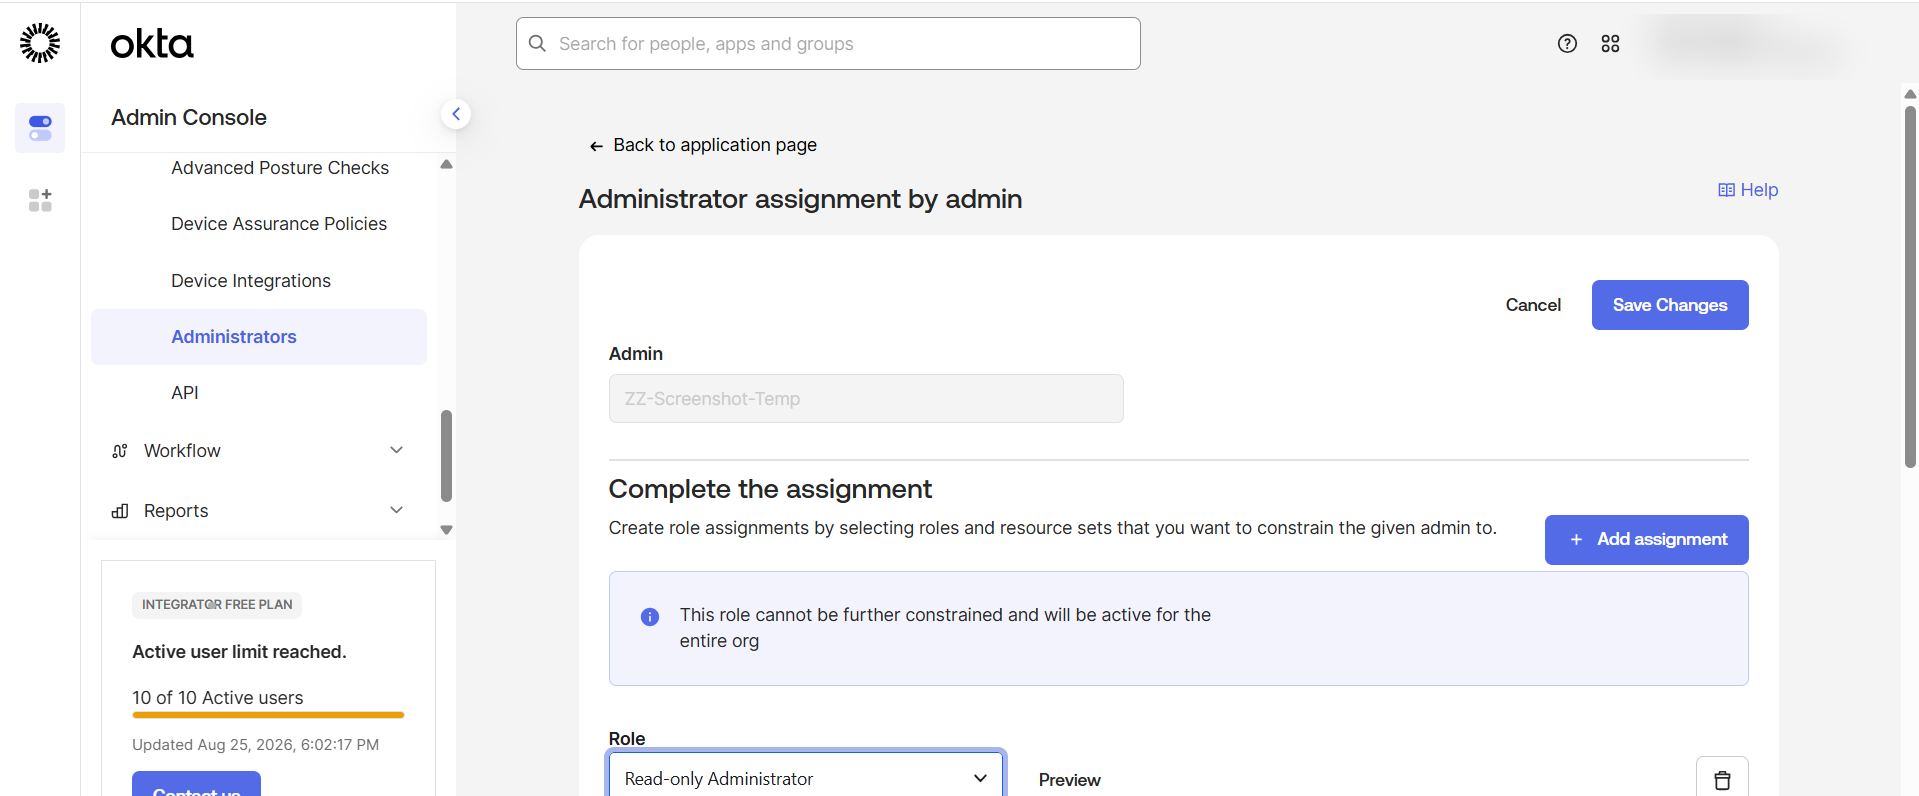Click the active users progress bar
The height and width of the screenshot is (796, 1919).
point(268,715)
